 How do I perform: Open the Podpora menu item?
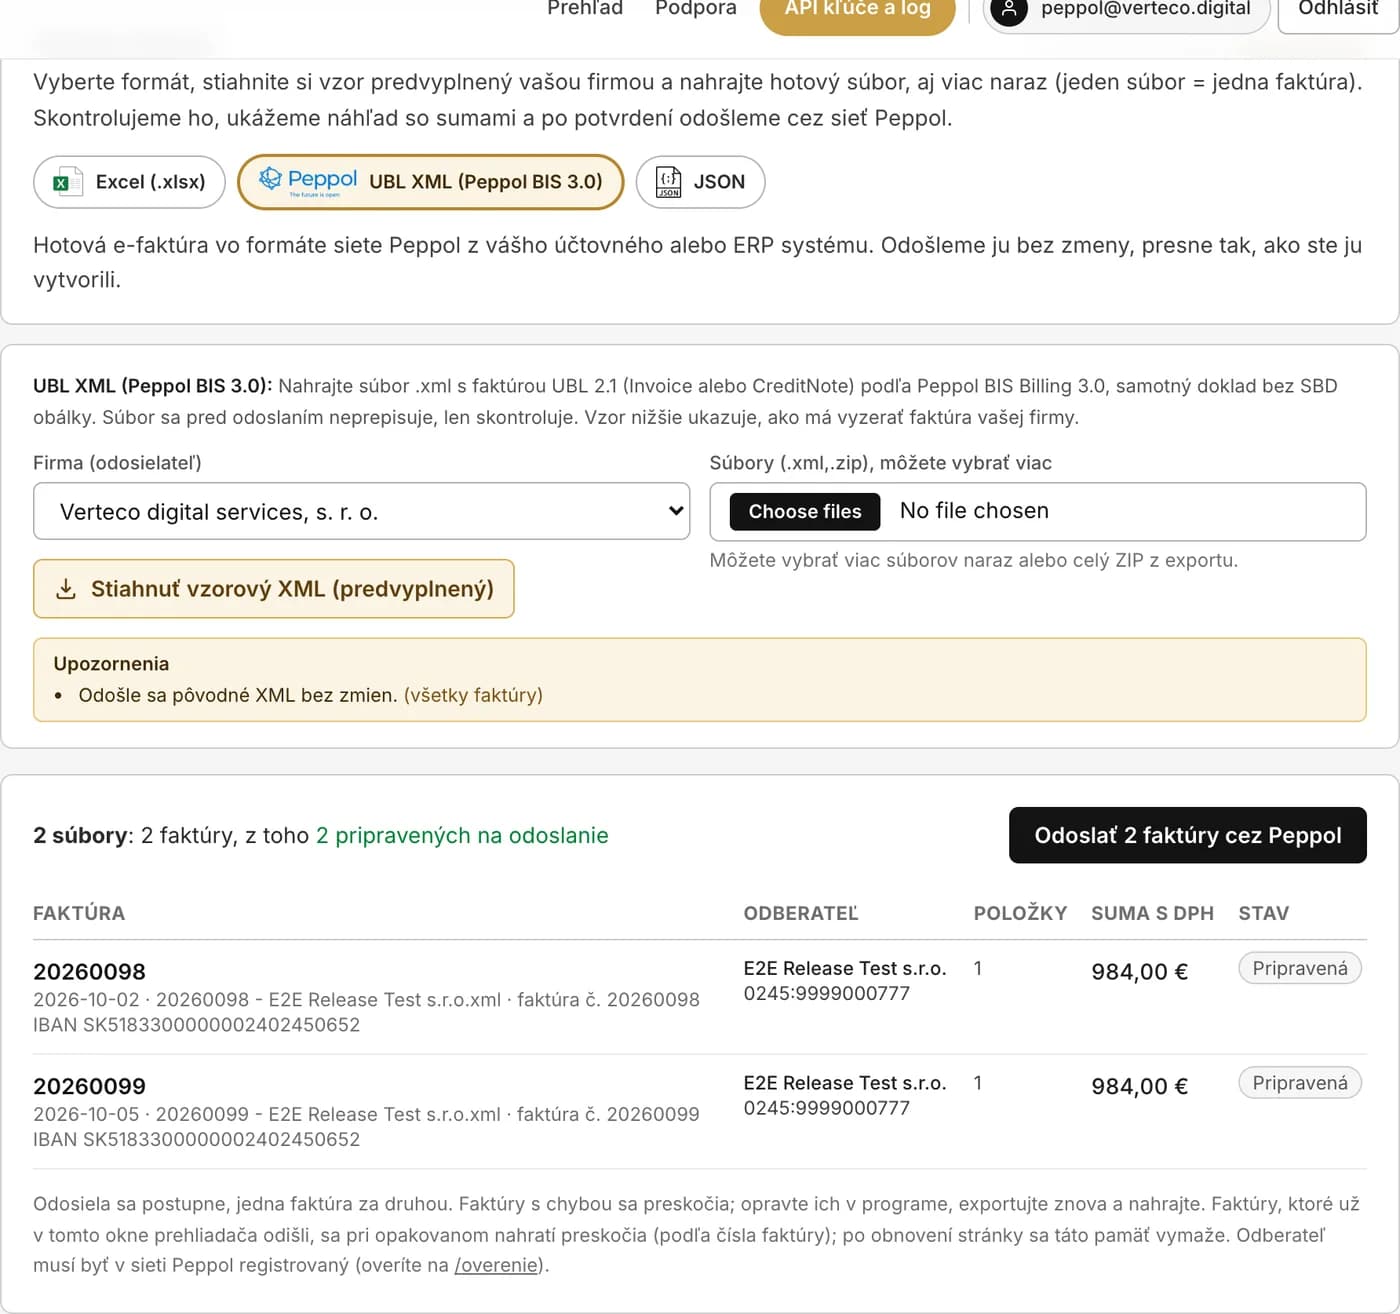(696, 8)
